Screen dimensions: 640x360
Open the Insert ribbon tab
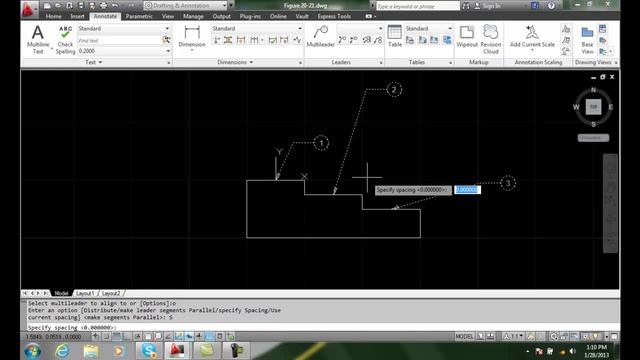pos(77,16)
